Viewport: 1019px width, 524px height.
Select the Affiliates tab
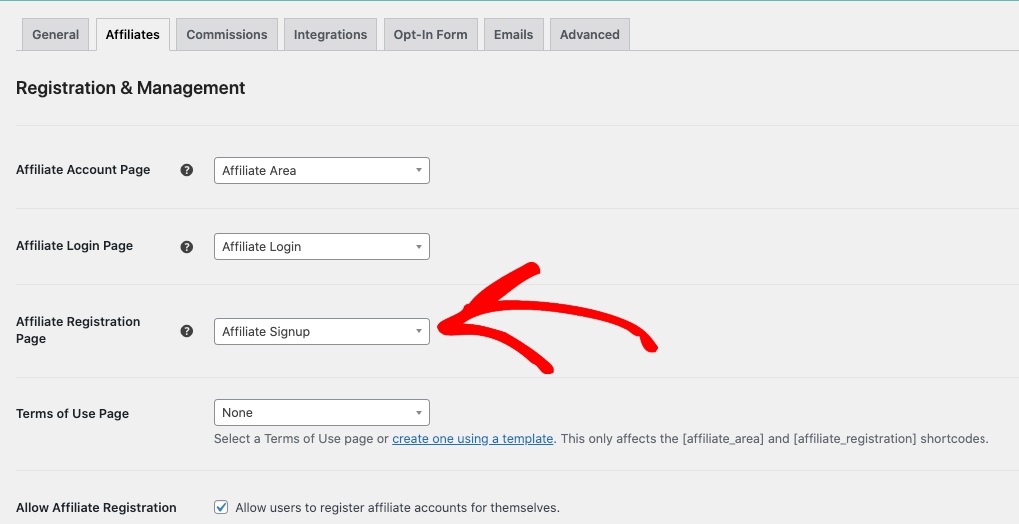click(x=133, y=34)
